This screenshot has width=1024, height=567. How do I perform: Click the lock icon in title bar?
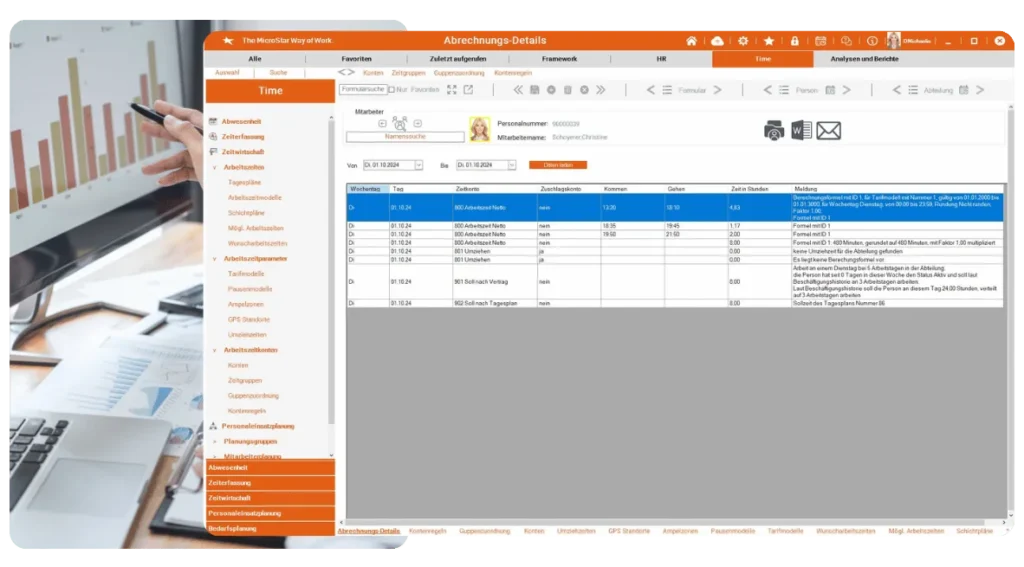pos(794,40)
